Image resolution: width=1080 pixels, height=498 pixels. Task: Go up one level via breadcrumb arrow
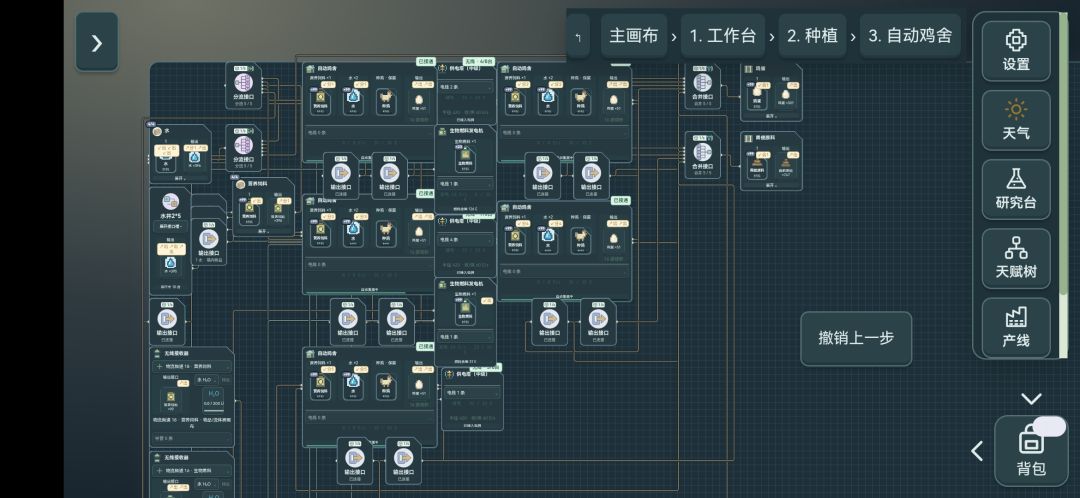click(x=578, y=37)
